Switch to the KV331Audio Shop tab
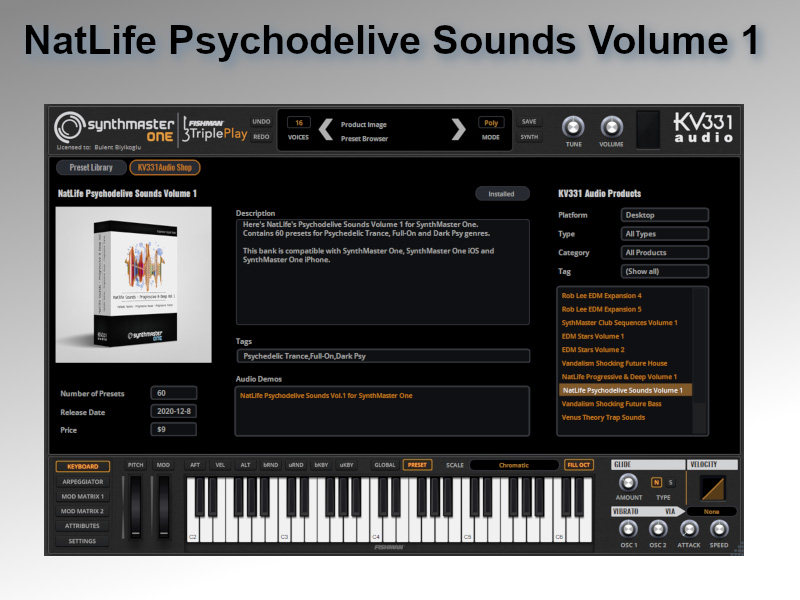The height and width of the screenshot is (600, 800). click(x=165, y=167)
